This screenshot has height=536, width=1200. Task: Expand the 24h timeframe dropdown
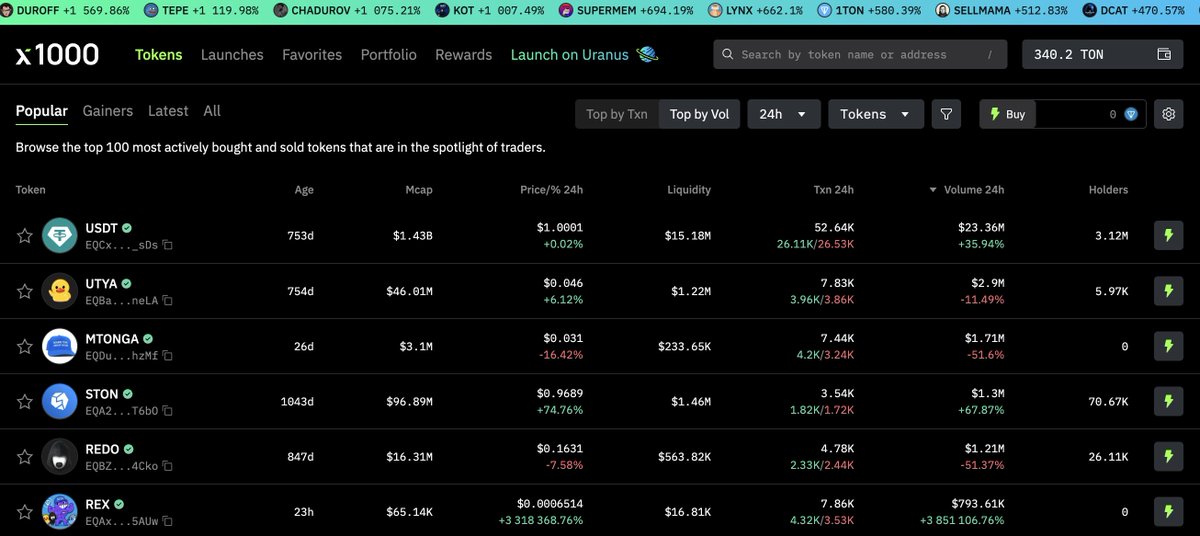[784, 114]
